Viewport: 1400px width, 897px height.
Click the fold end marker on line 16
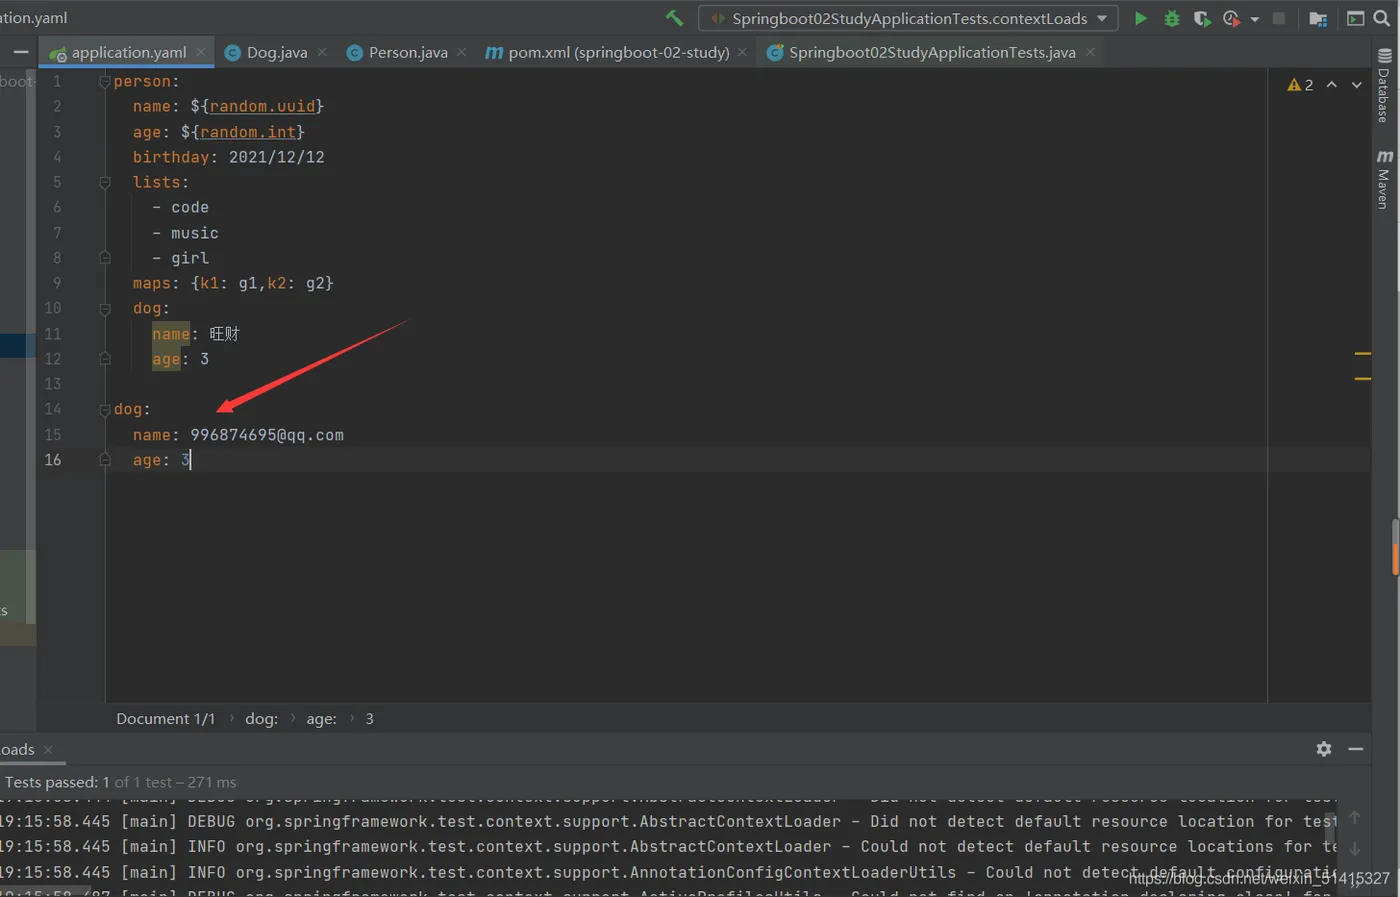click(104, 460)
